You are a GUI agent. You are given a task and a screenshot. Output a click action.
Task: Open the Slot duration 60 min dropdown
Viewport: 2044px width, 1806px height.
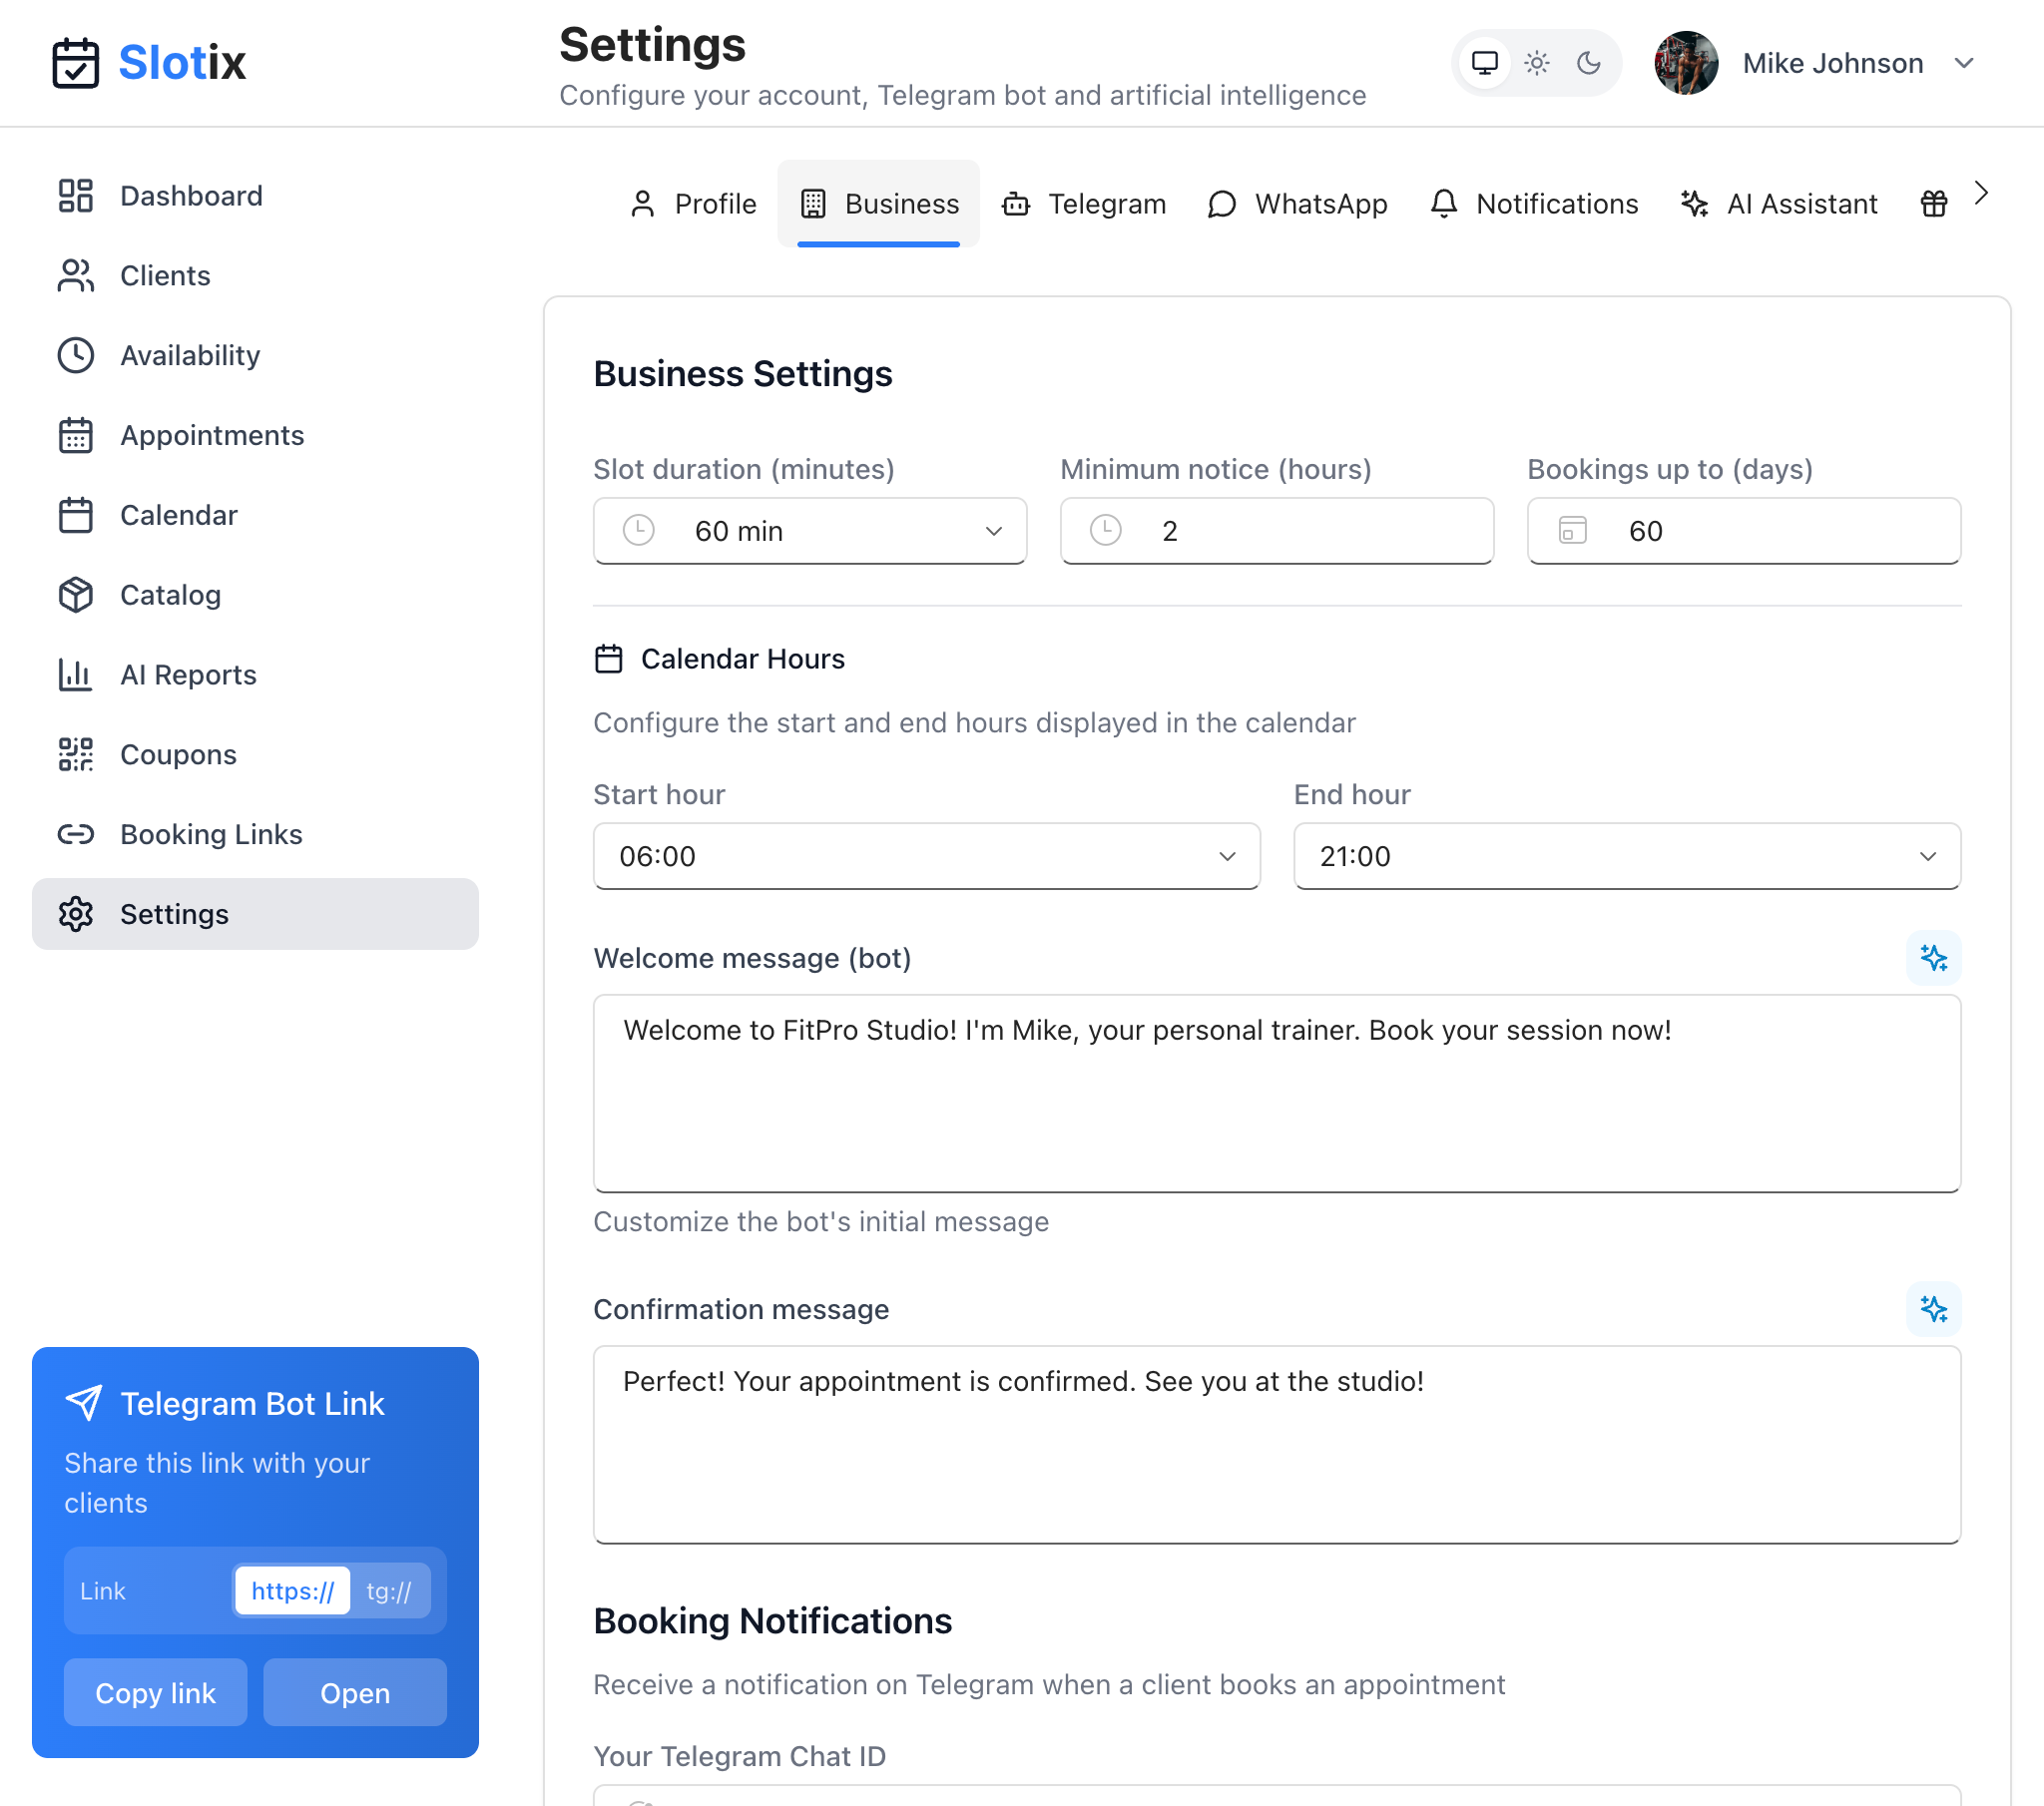coord(809,531)
